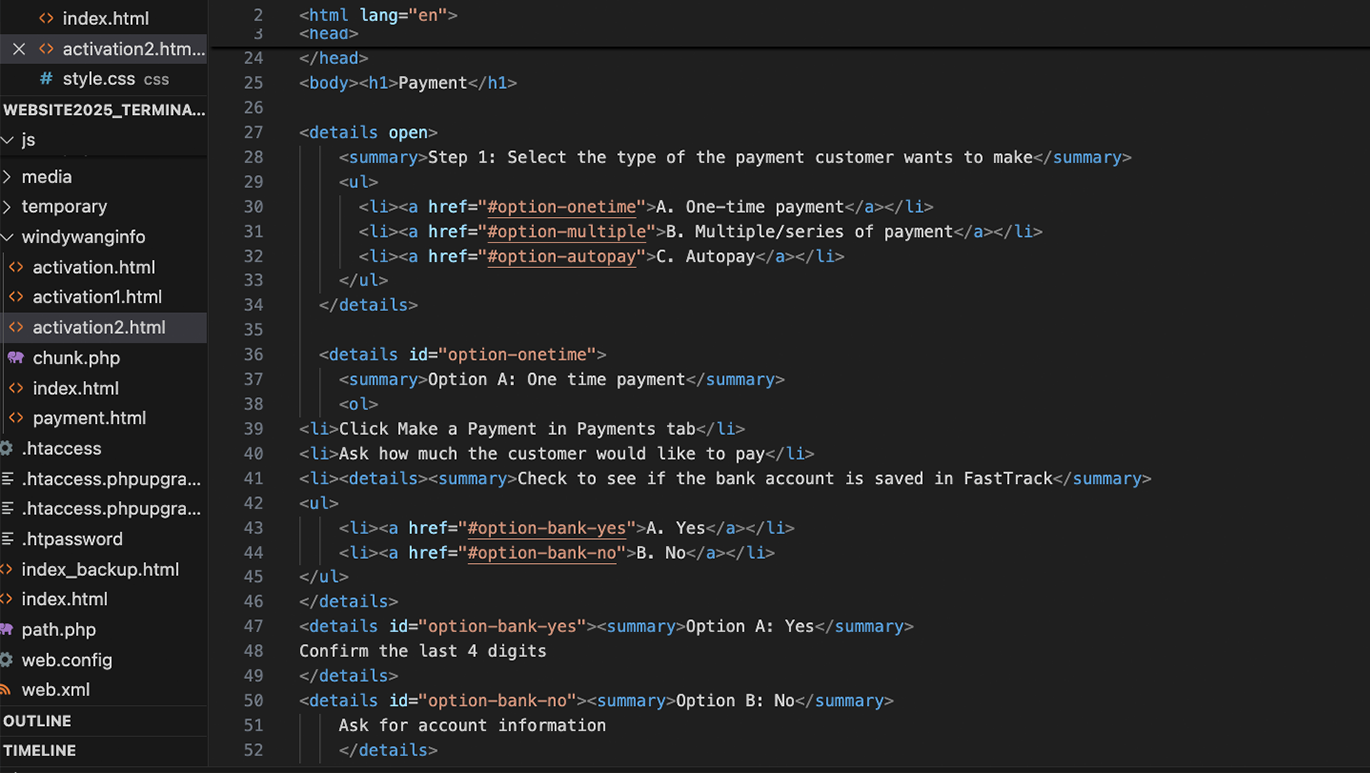The height and width of the screenshot is (773, 1370).
Task: Open index_backup.html in the explorer
Action: 100,569
